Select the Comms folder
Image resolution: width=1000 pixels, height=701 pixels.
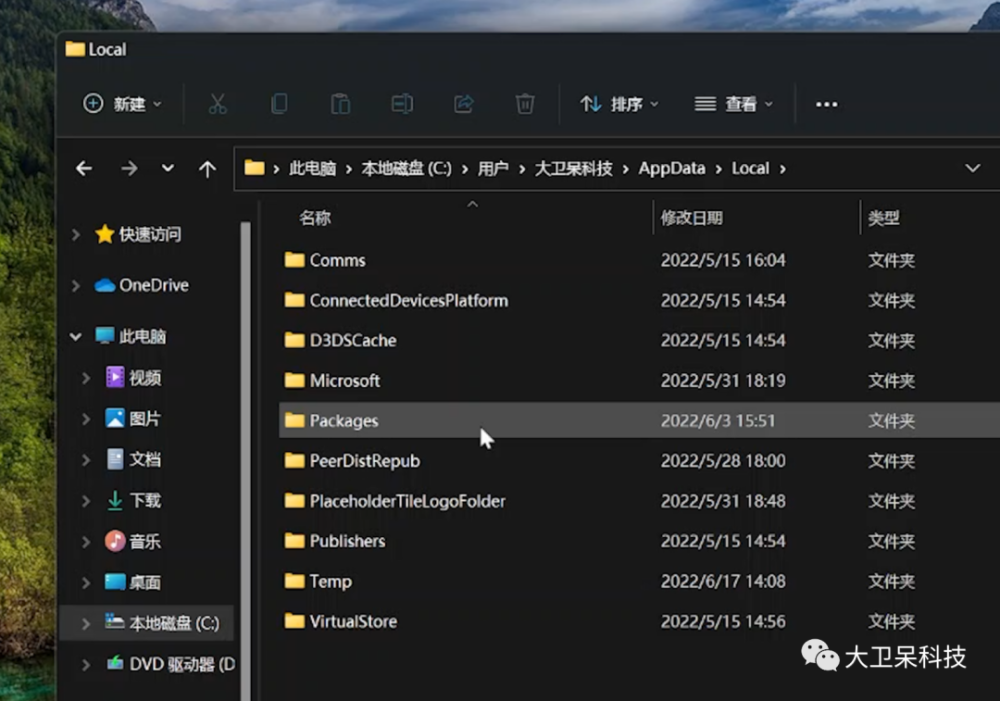point(639,260)
